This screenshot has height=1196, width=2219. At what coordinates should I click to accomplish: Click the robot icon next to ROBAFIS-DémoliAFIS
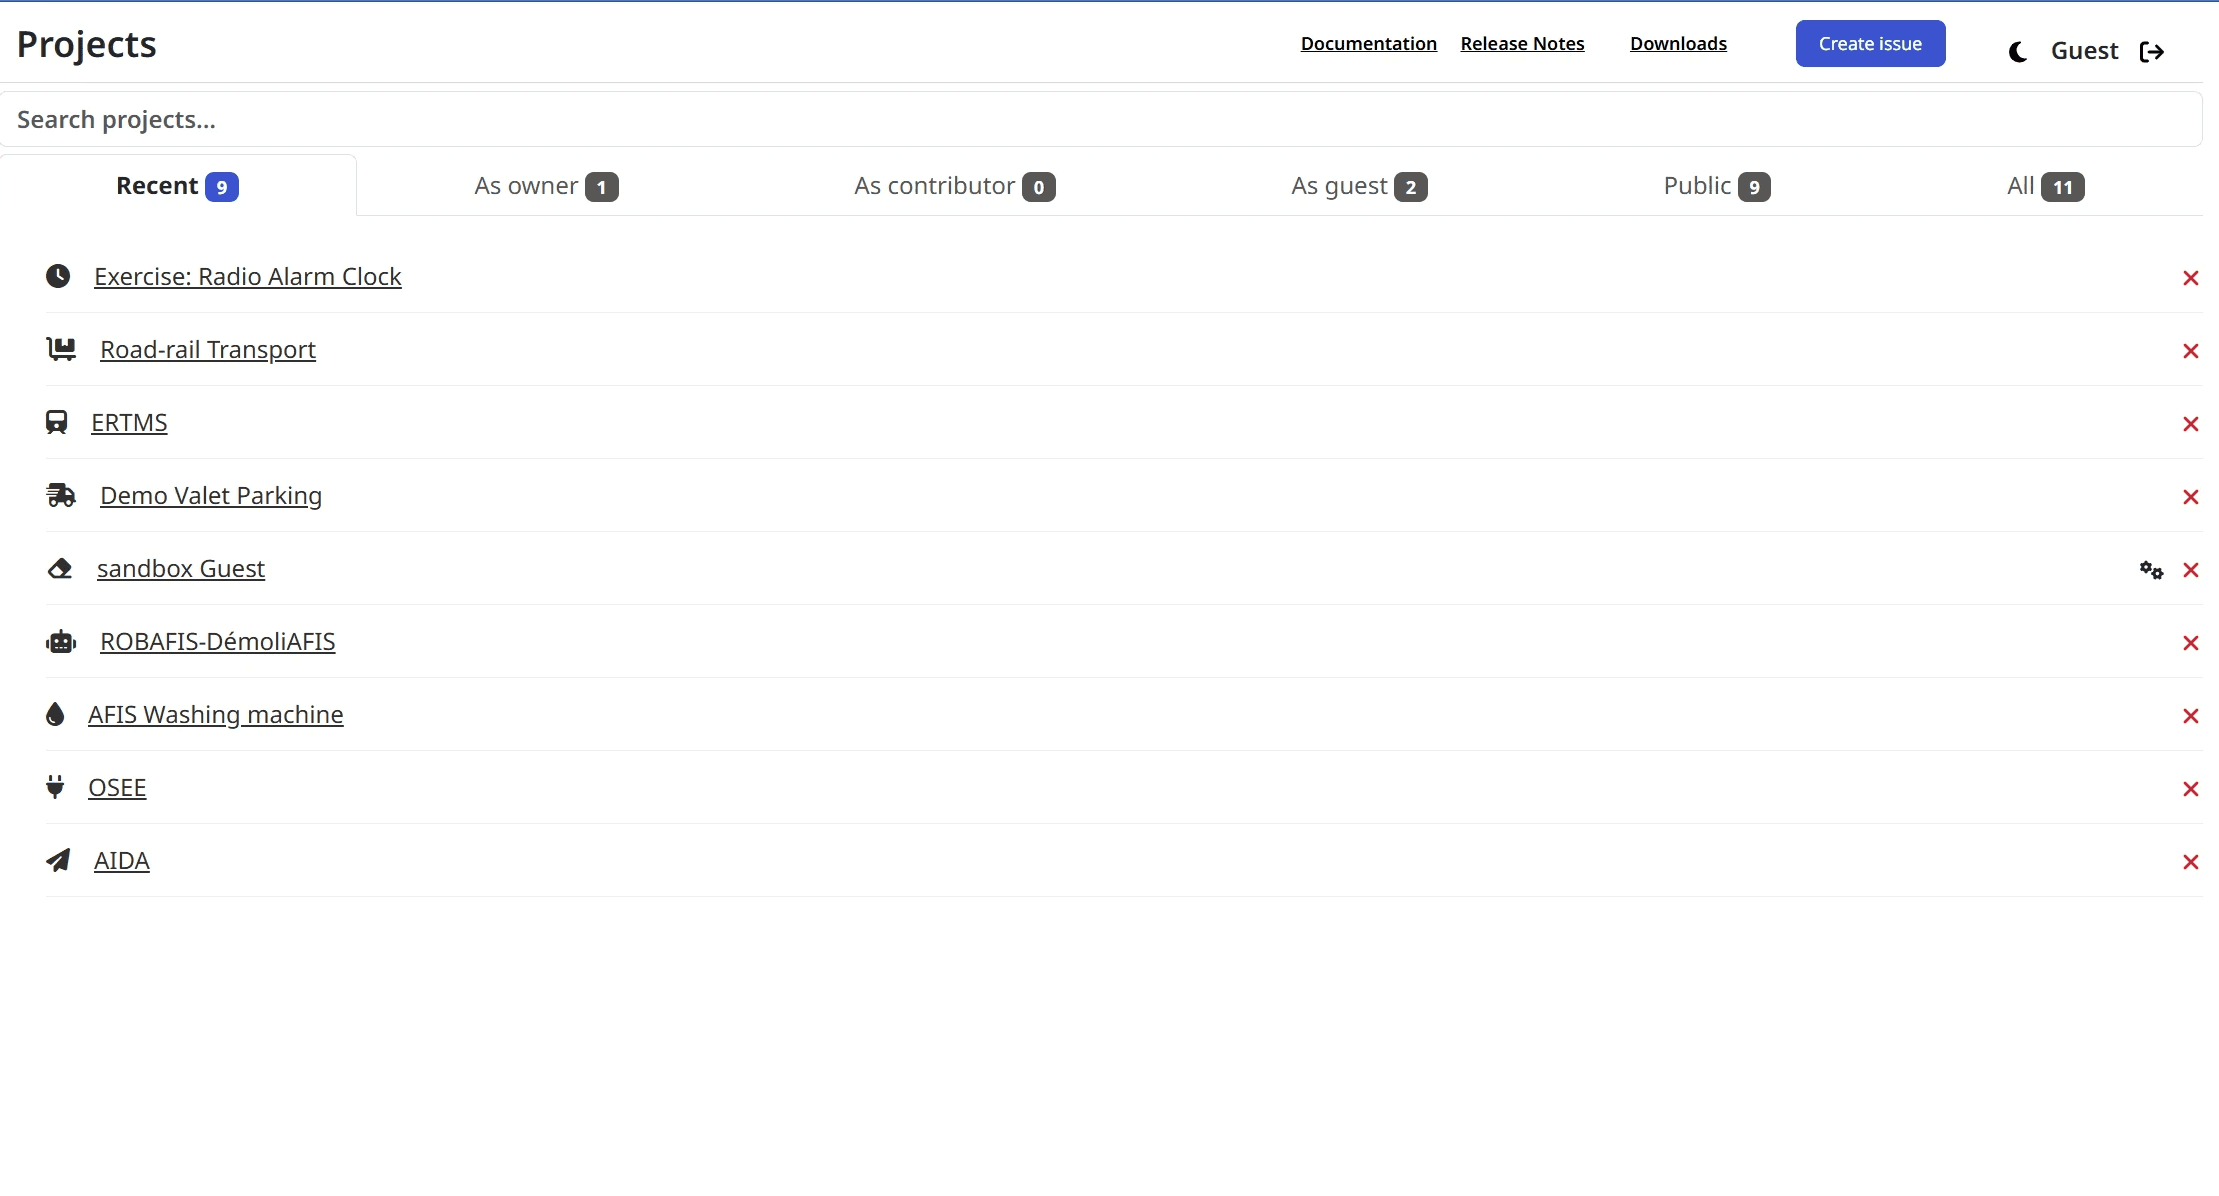point(61,642)
